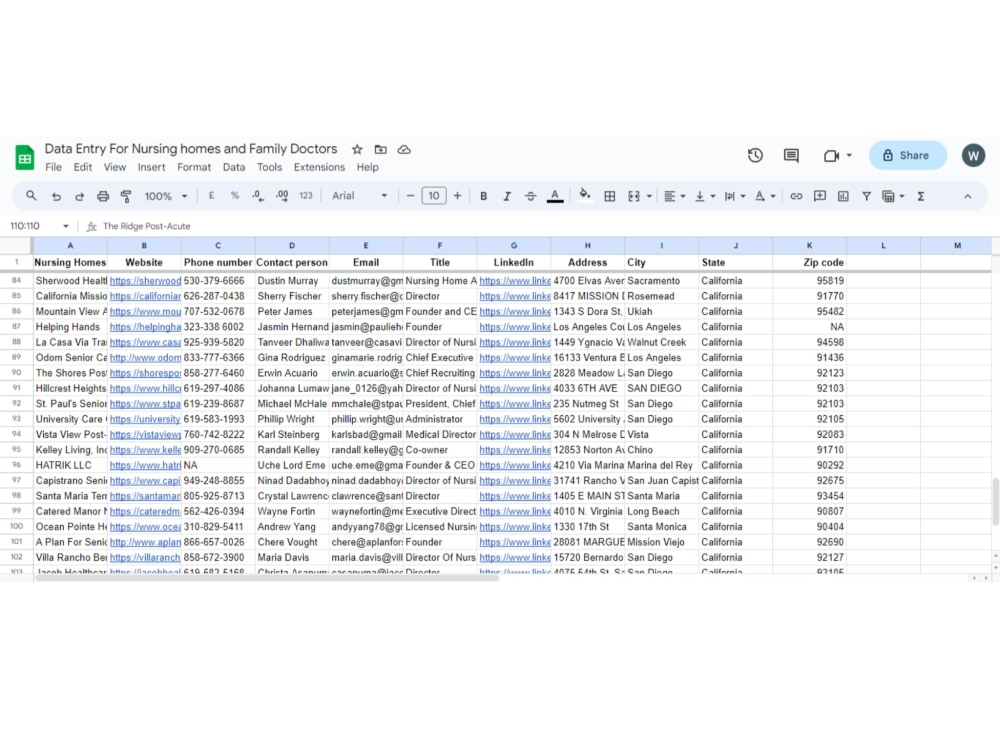Image resolution: width=1000 pixels, height=750 pixels.
Task: Open horizontal align dropdown
Action: (674, 196)
